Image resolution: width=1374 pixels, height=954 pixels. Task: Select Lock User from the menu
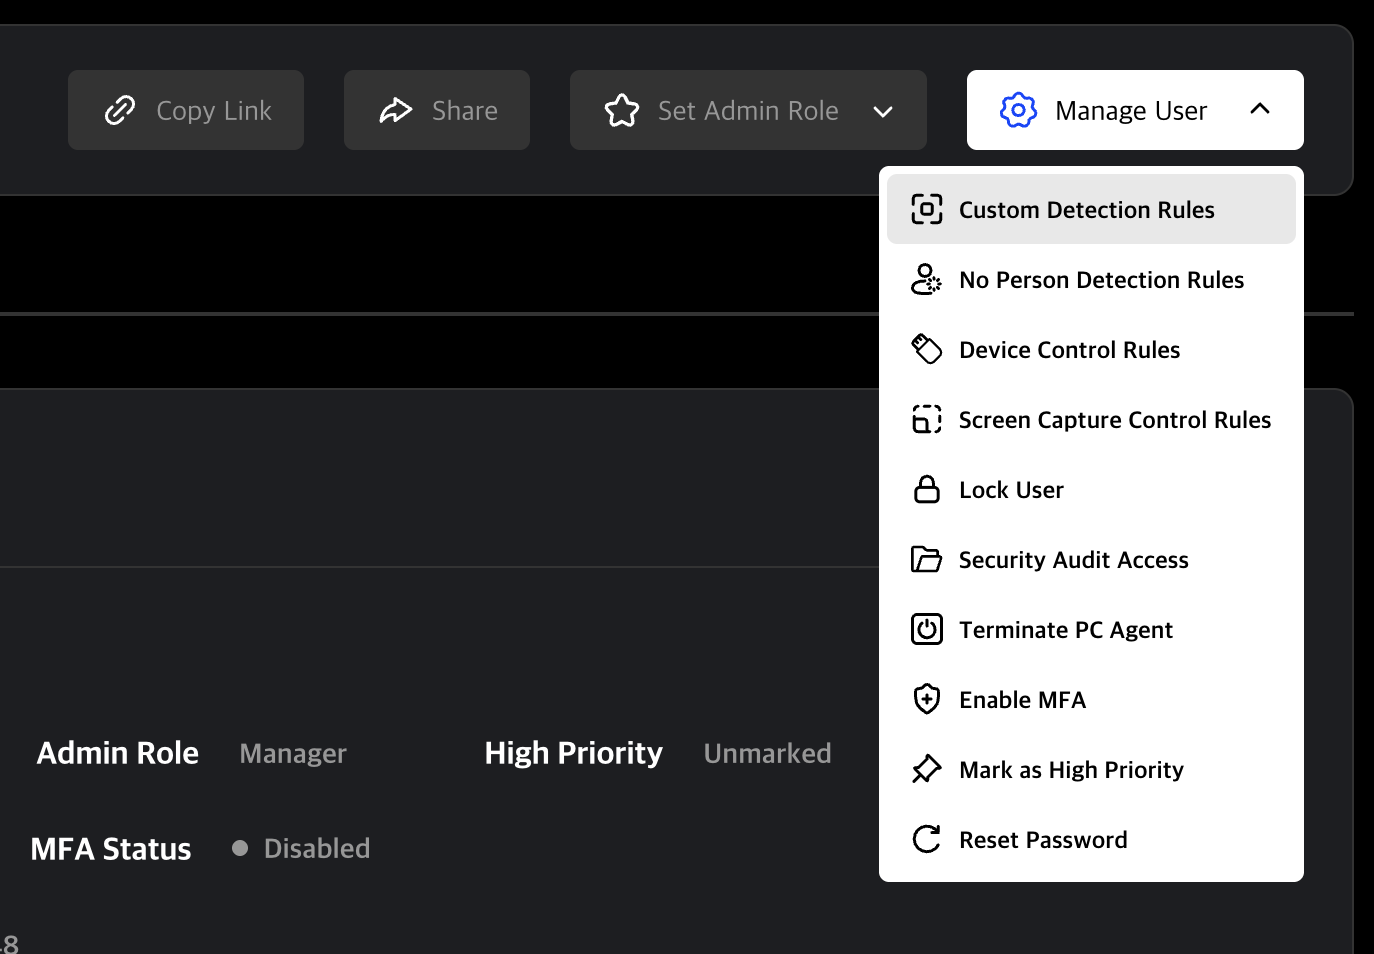[x=1010, y=489]
